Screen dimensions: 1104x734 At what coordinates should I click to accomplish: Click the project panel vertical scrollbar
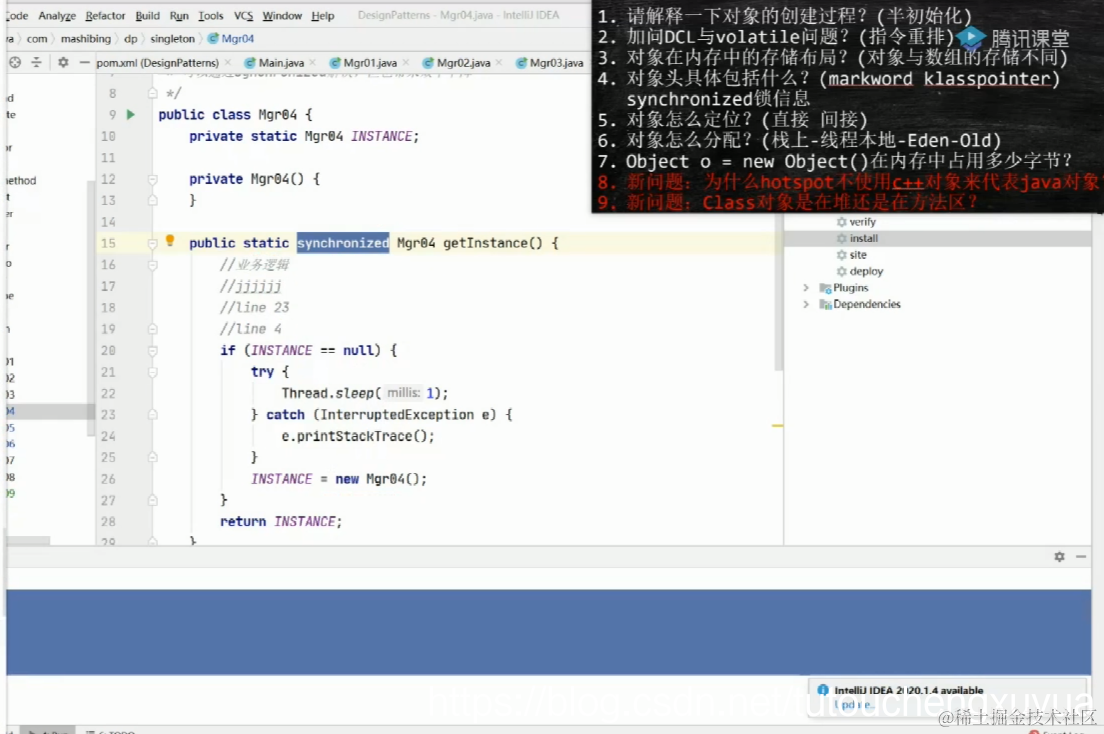click(90, 309)
